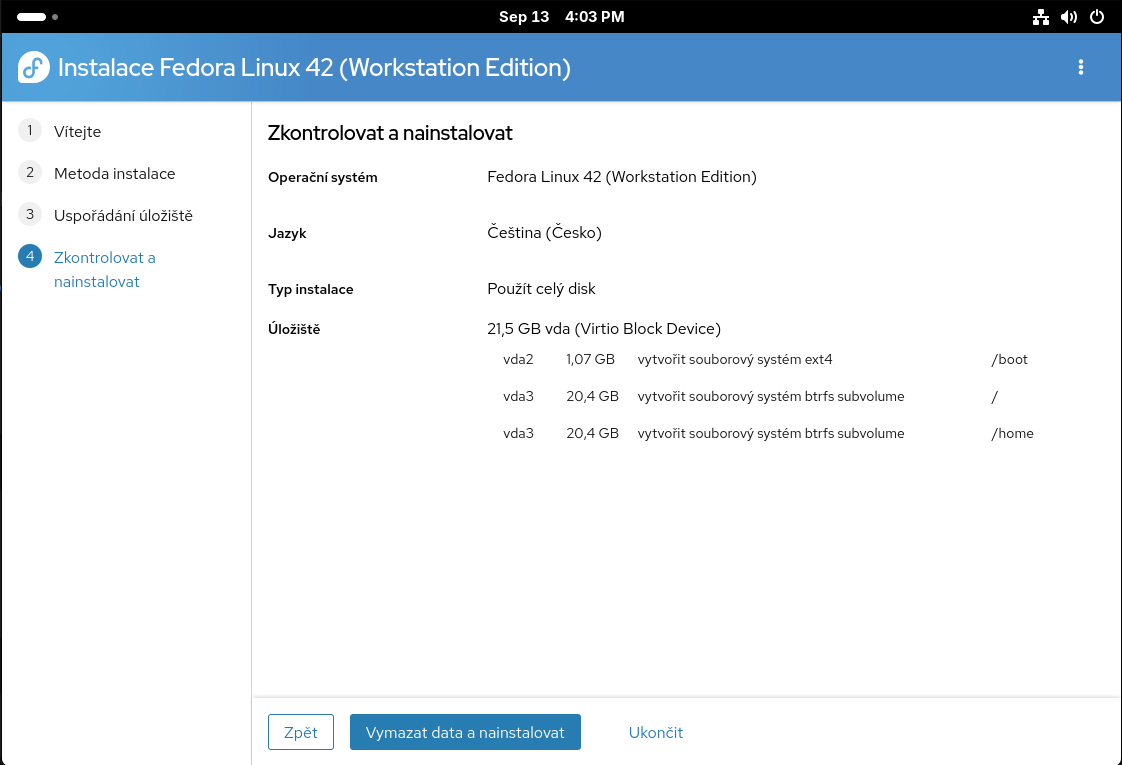This screenshot has width=1122, height=765.
Task: Click the heading Zkontrolovat a nainstalovat
Action: coord(390,133)
